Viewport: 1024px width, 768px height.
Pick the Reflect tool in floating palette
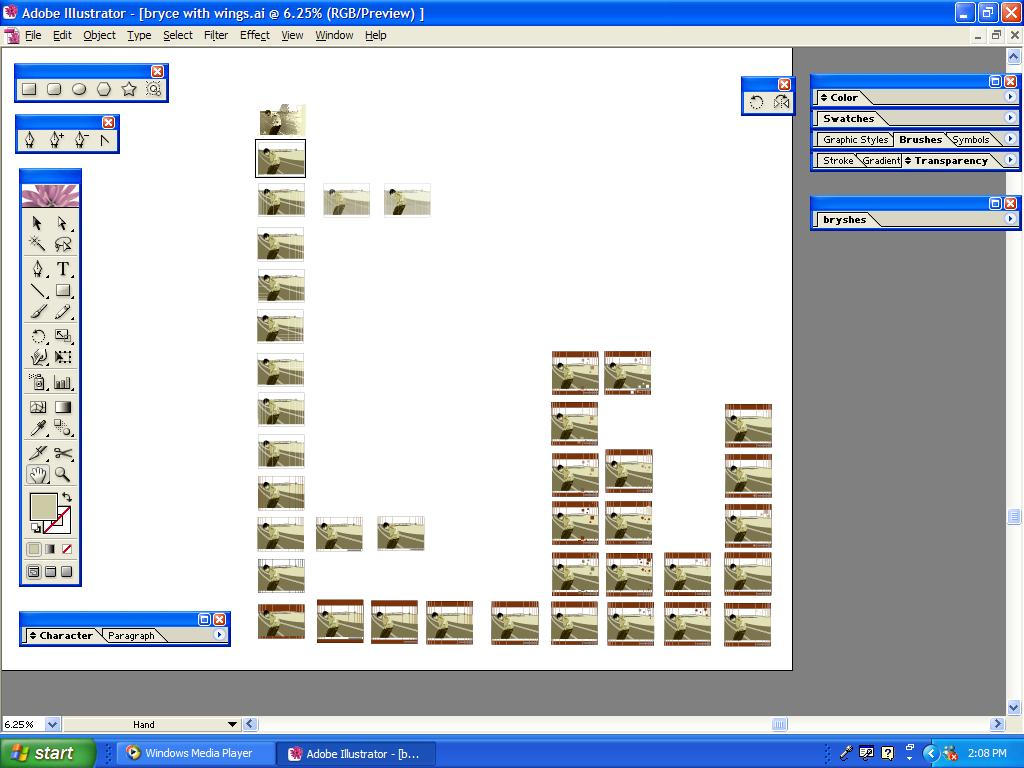pyautogui.click(x=781, y=103)
